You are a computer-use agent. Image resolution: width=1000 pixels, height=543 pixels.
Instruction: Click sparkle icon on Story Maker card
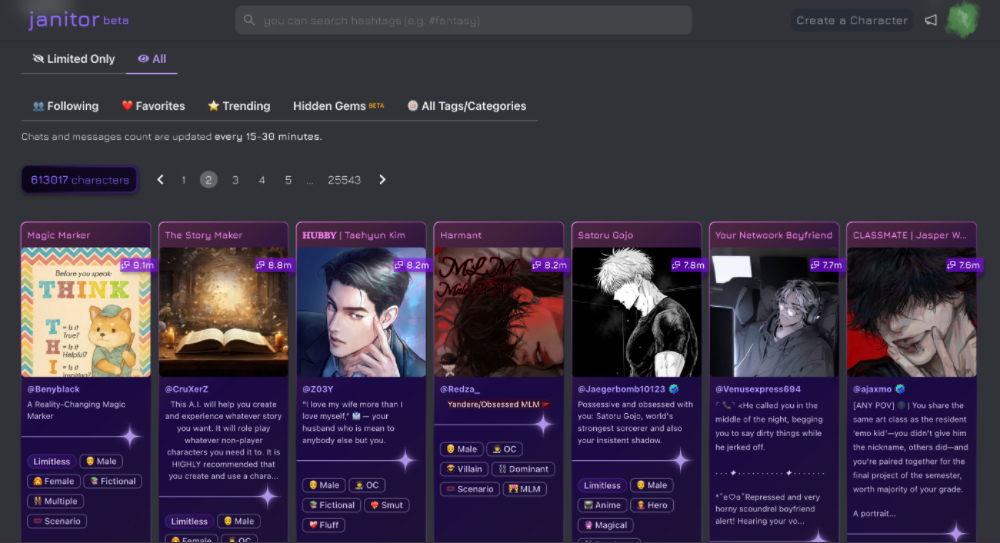click(x=268, y=495)
